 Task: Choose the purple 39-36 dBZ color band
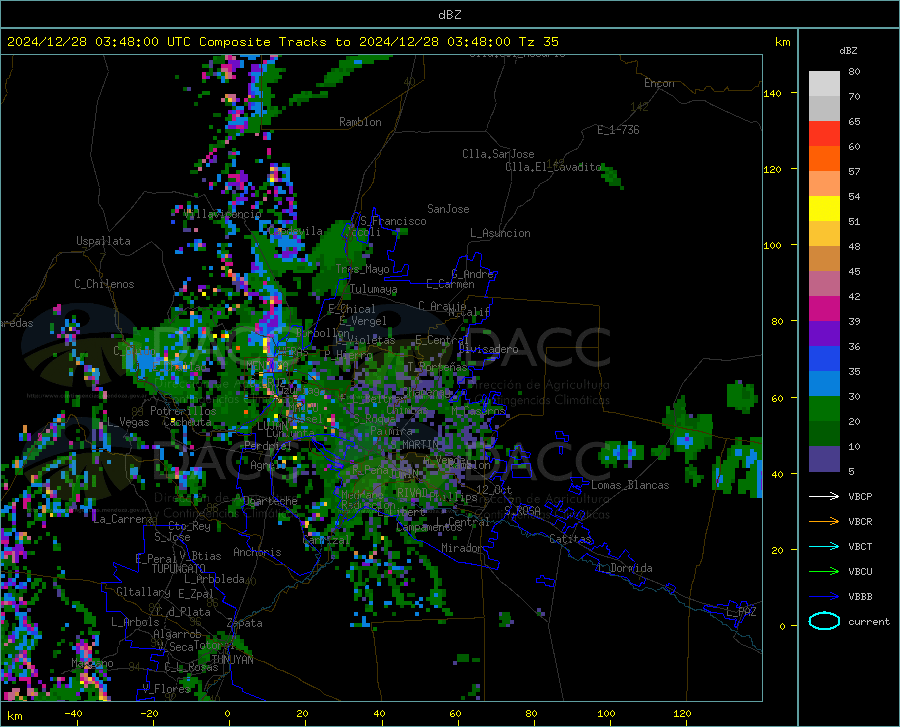click(x=824, y=334)
